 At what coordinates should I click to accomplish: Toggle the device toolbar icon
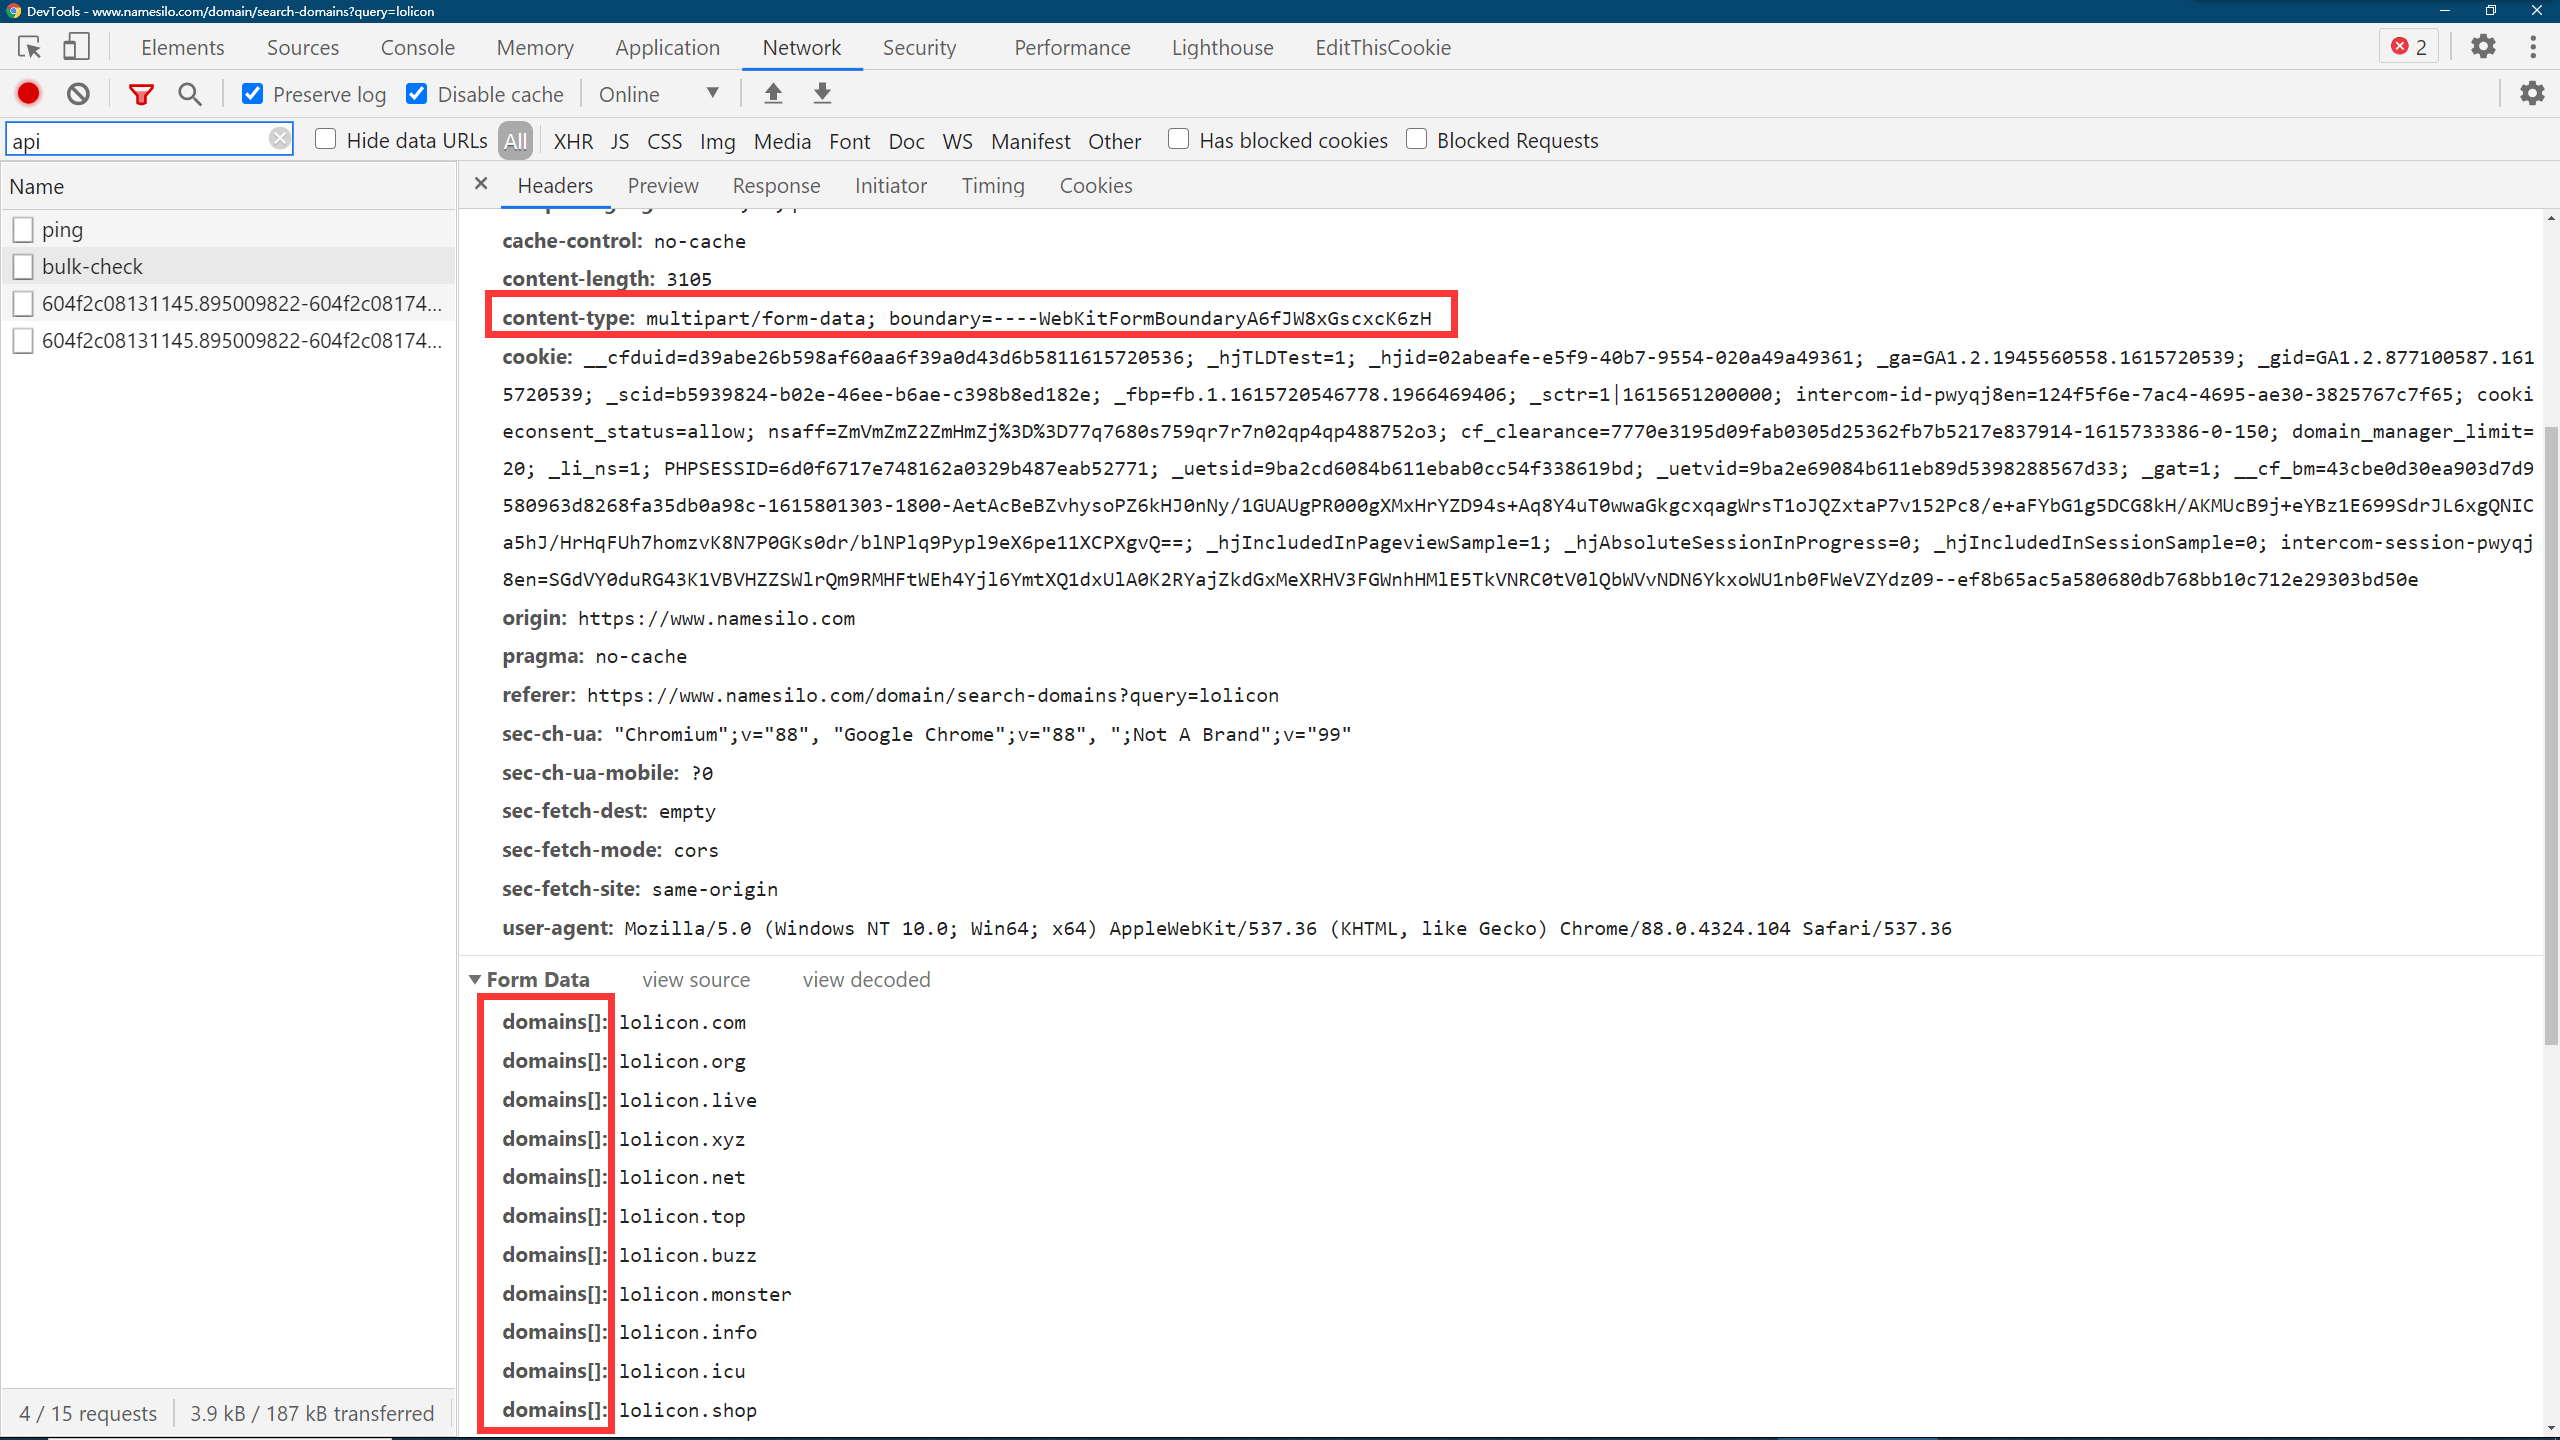(76, 47)
